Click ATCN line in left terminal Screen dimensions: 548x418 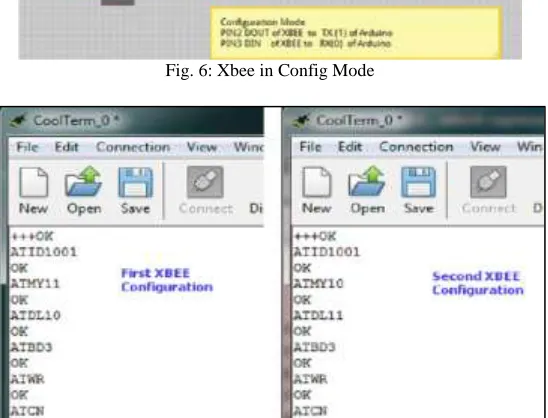point(27,411)
